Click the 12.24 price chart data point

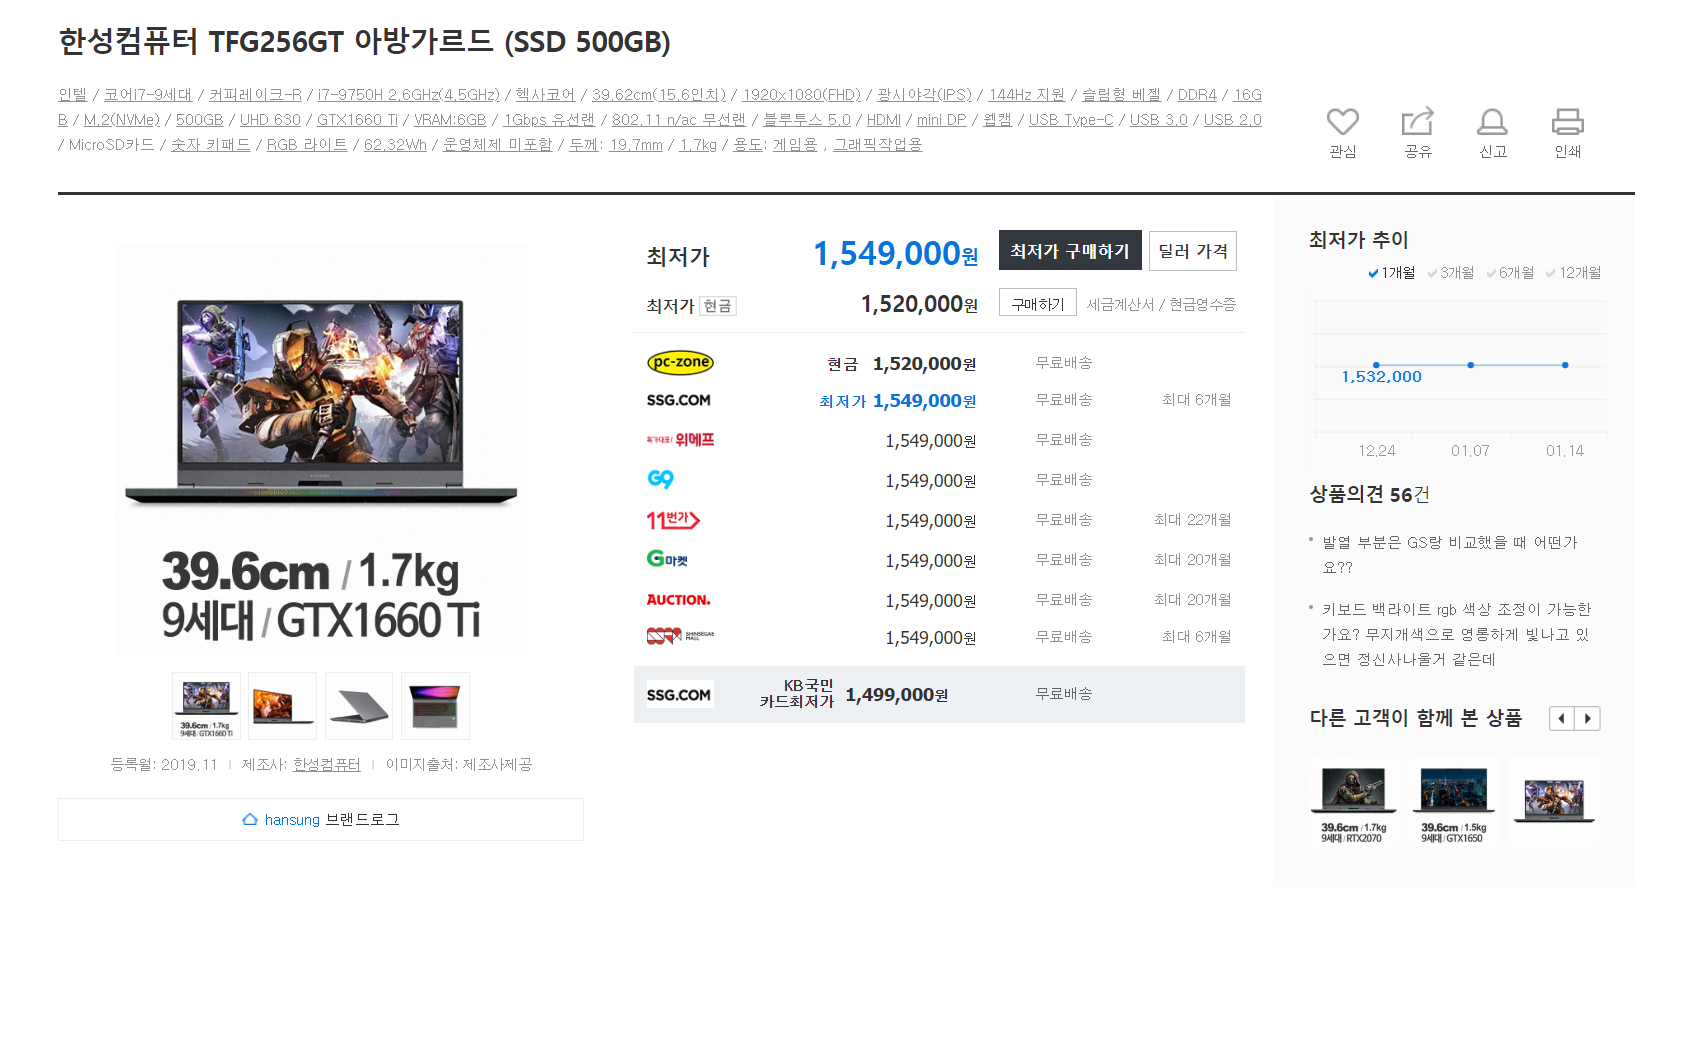click(1376, 365)
